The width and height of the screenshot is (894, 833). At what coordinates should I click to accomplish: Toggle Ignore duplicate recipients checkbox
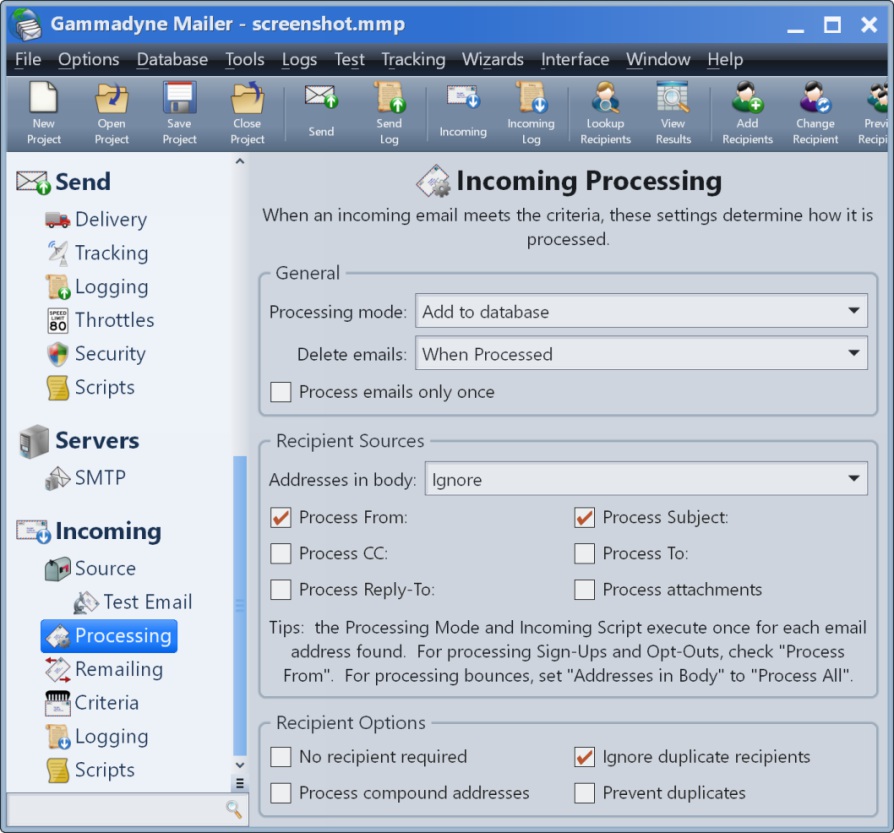pyautogui.click(x=585, y=757)
